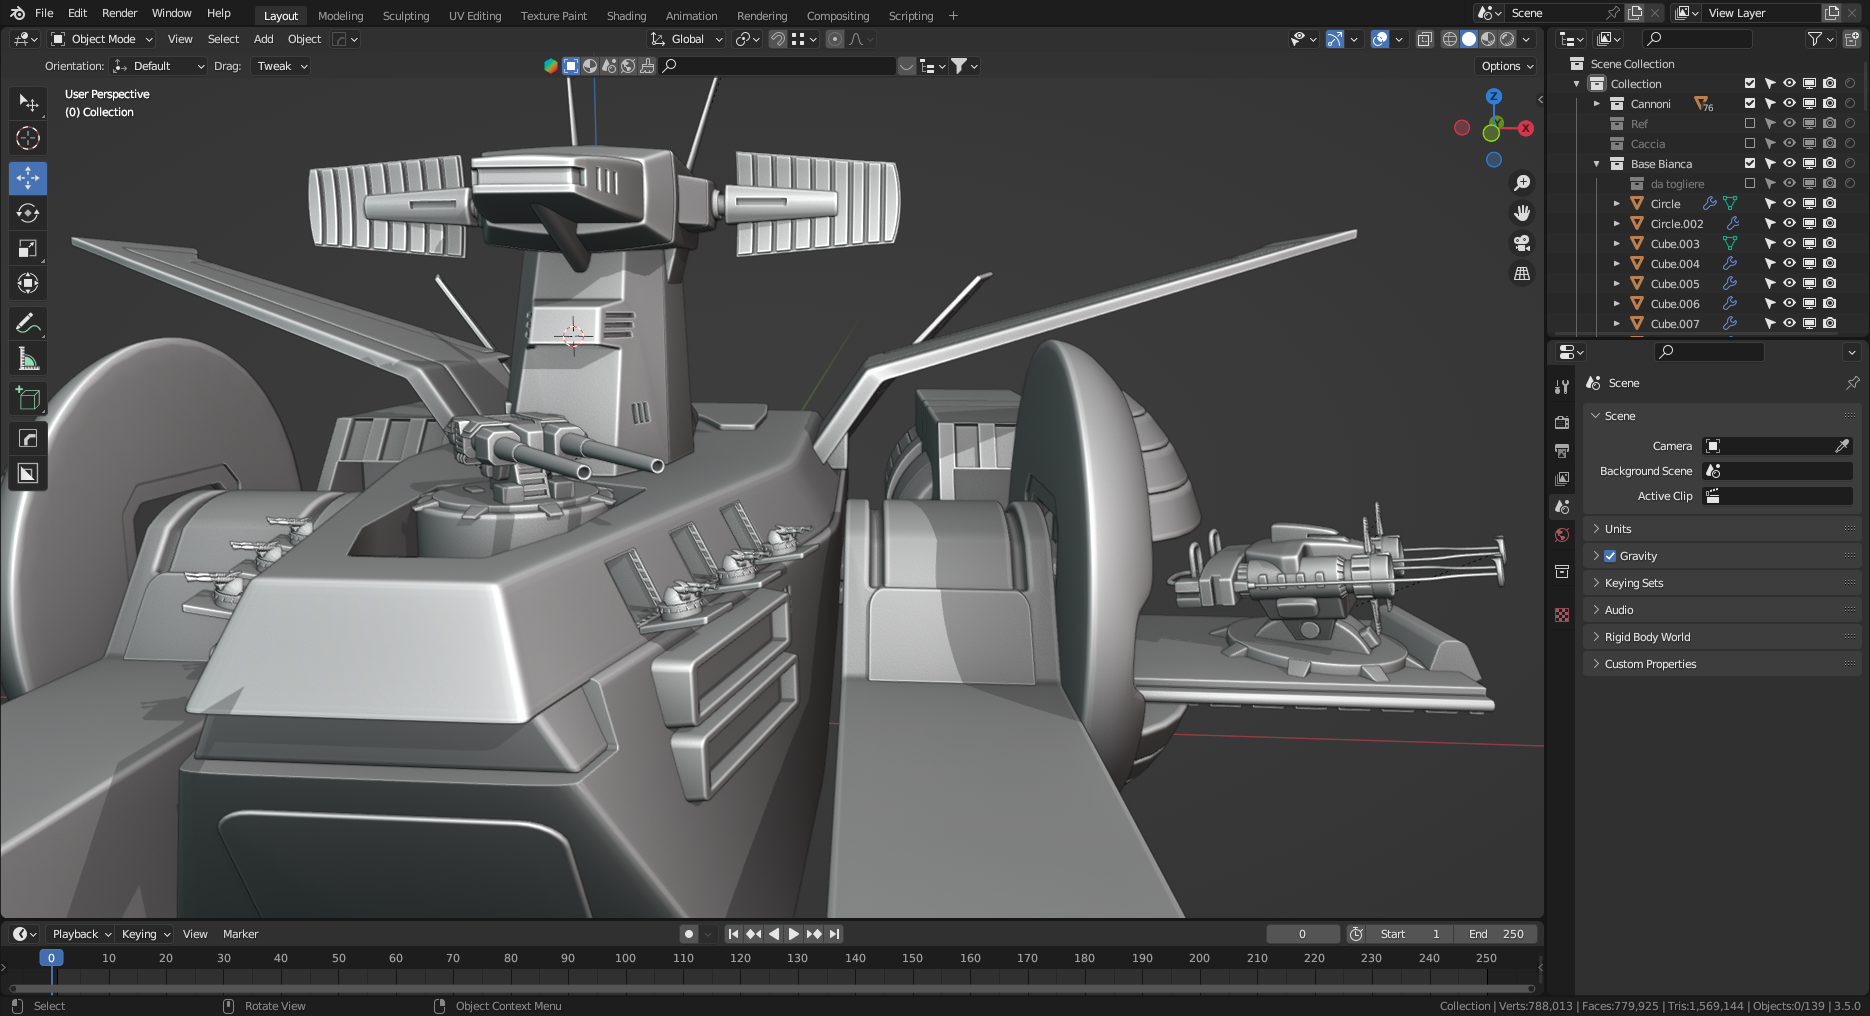
Task: Open the Render menu
Action: pos(119,13)
